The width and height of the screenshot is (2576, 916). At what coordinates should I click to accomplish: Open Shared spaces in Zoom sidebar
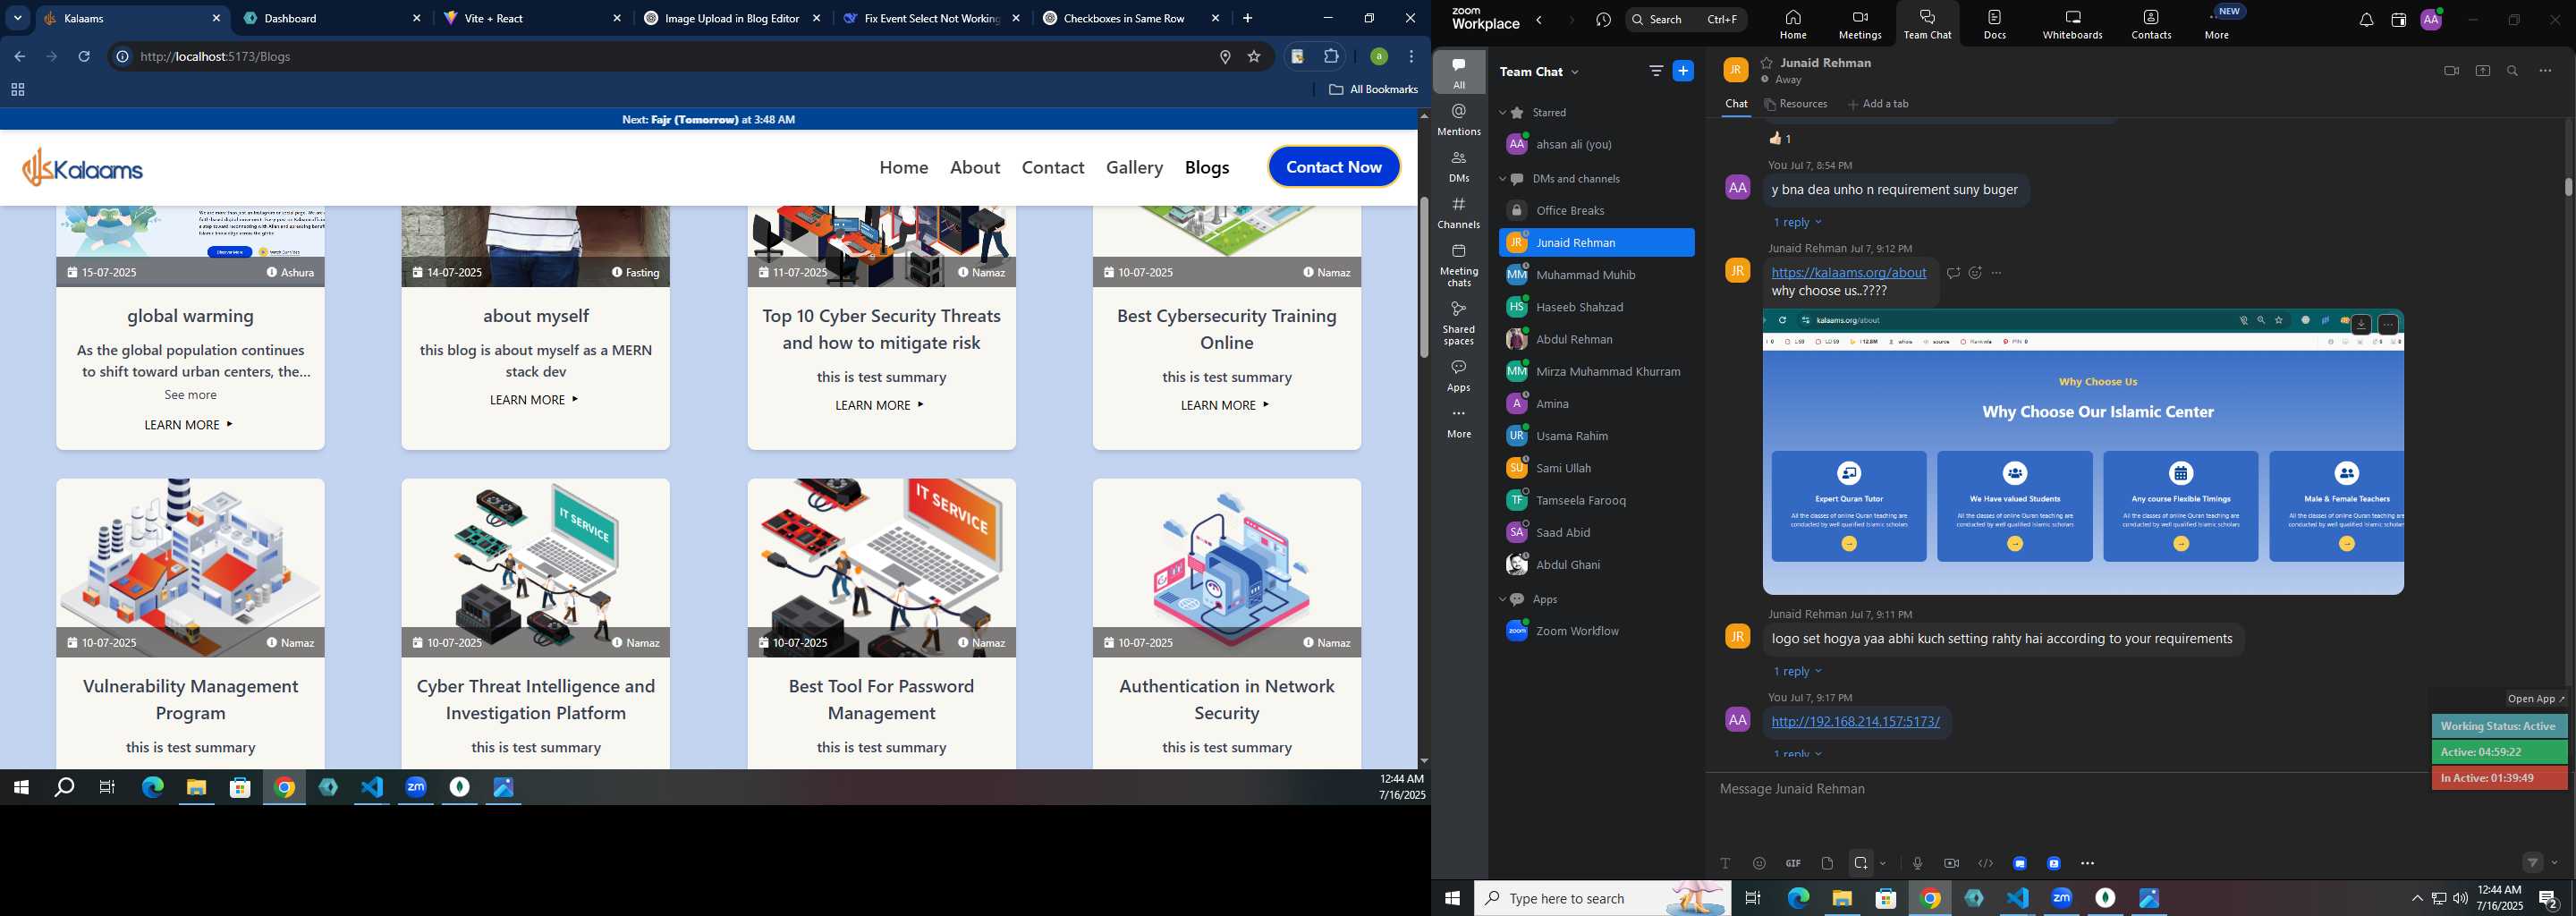coord(1459,323)
